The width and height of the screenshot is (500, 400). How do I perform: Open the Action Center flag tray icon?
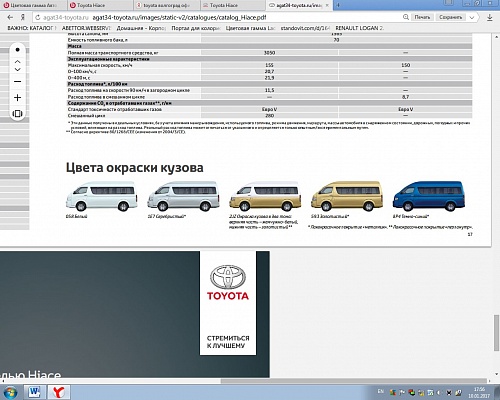pyautogui.click(x=402, y=393)
